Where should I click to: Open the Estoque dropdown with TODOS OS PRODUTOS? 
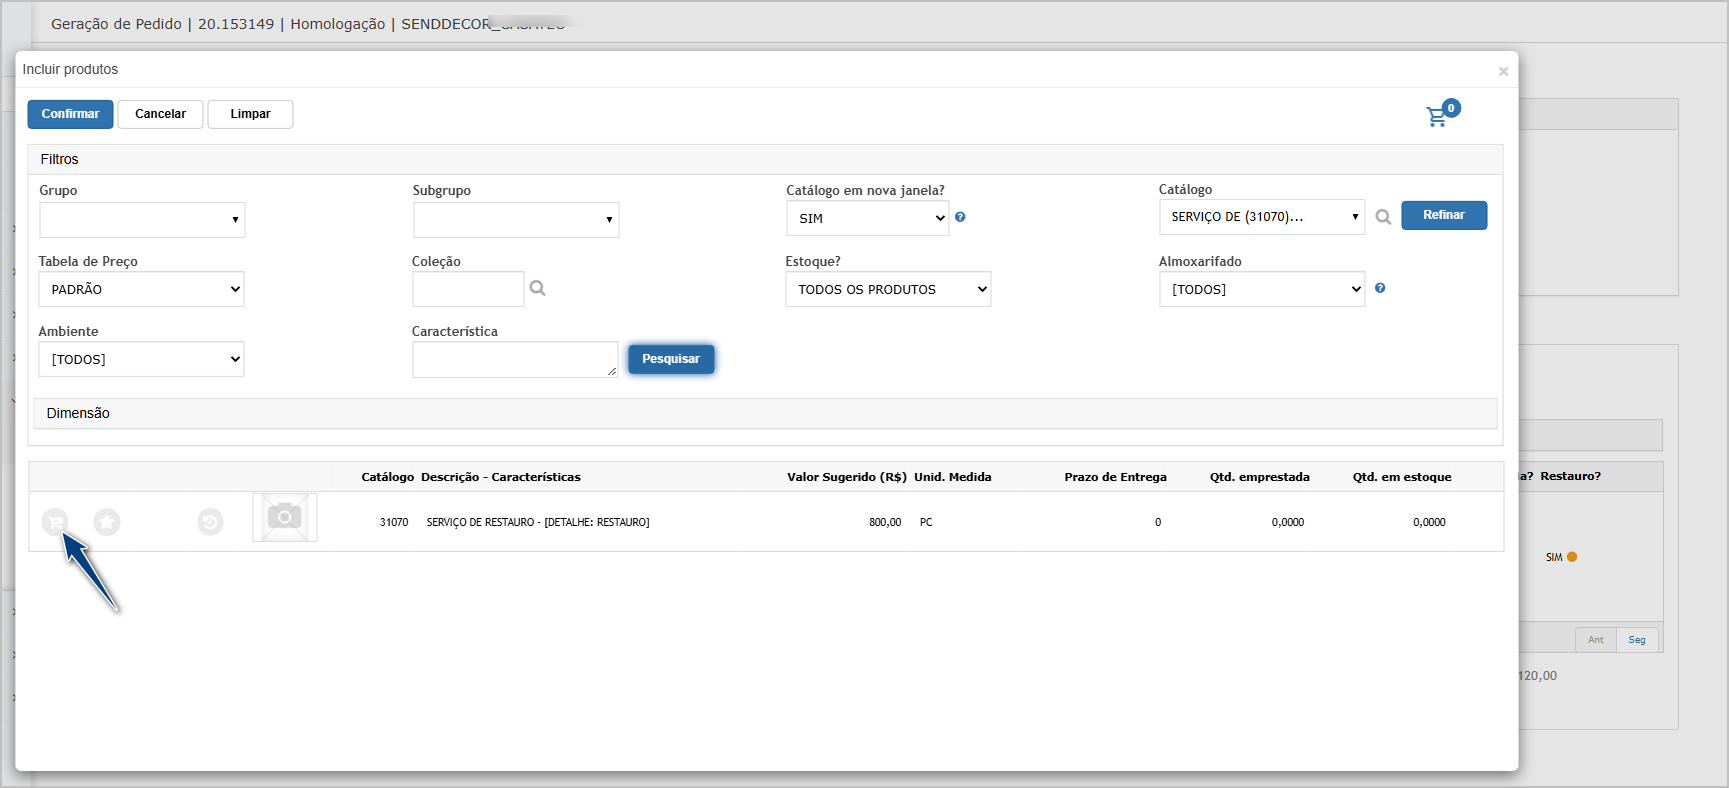[x=888, y=289]
